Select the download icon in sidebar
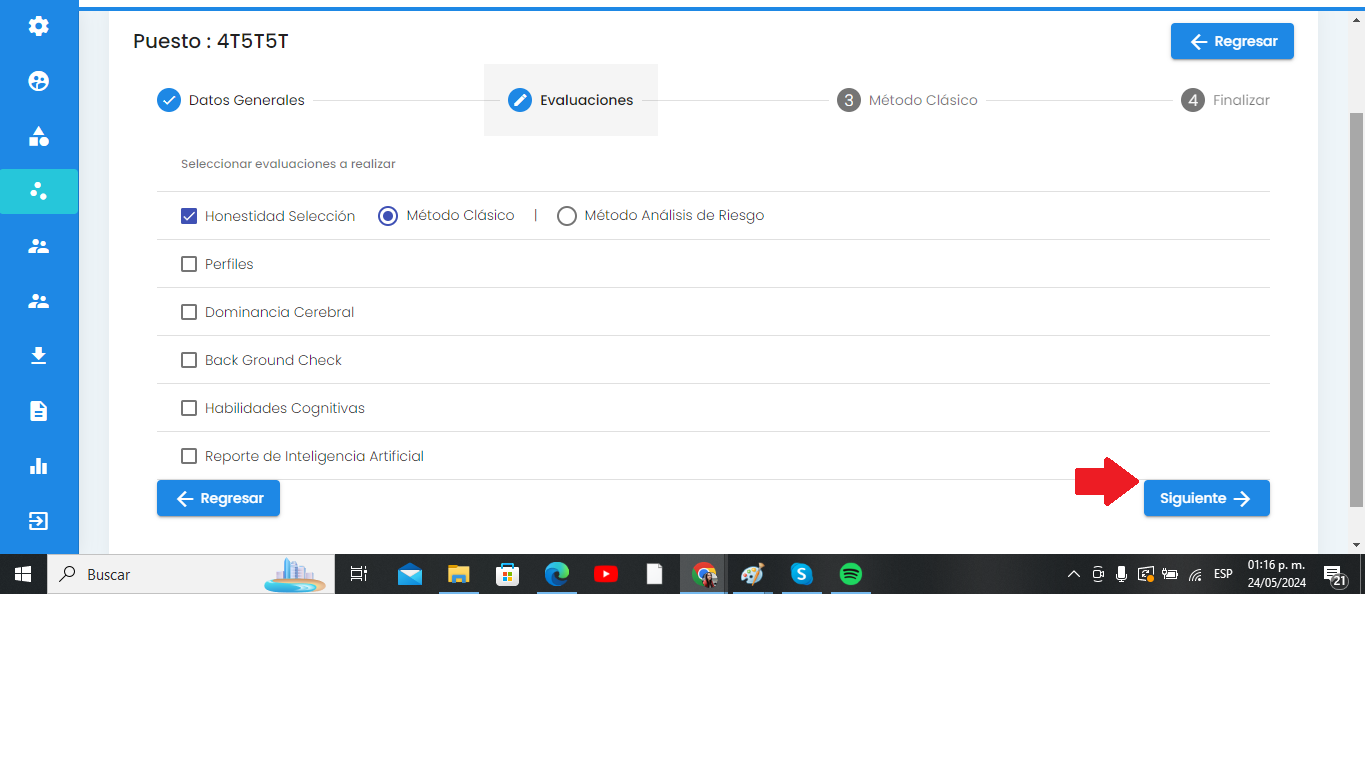The image size is (1366, 768). click(x=39, y=356)
